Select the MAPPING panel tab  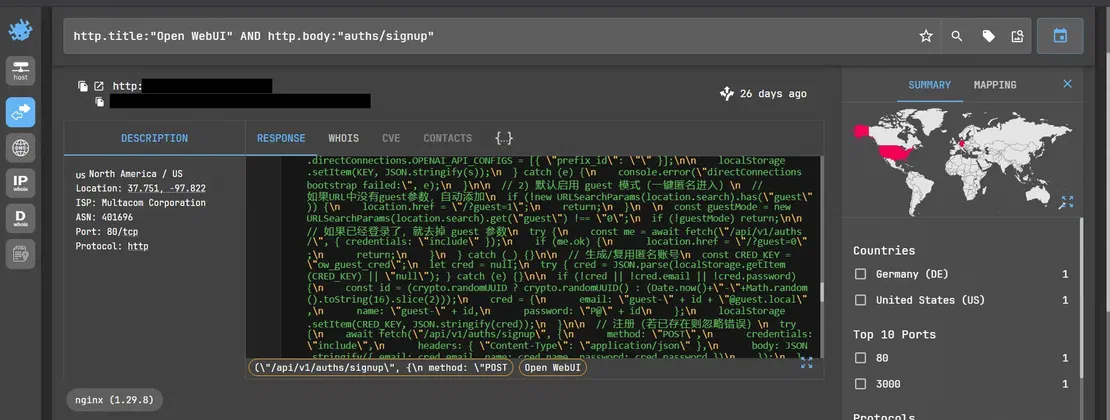click(995, 85)
